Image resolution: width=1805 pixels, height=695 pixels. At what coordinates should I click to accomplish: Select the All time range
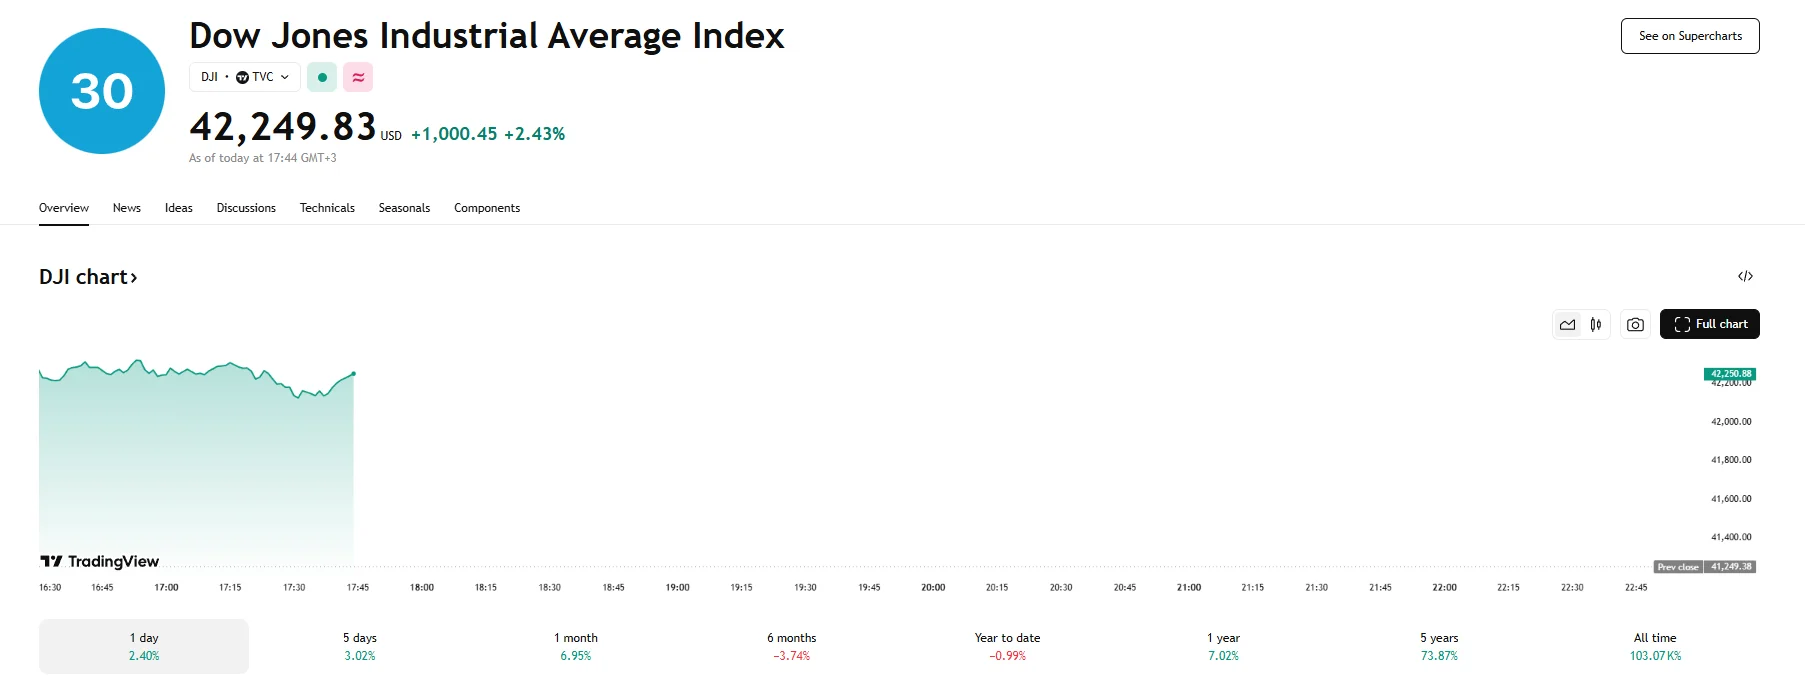[1655, 646]
